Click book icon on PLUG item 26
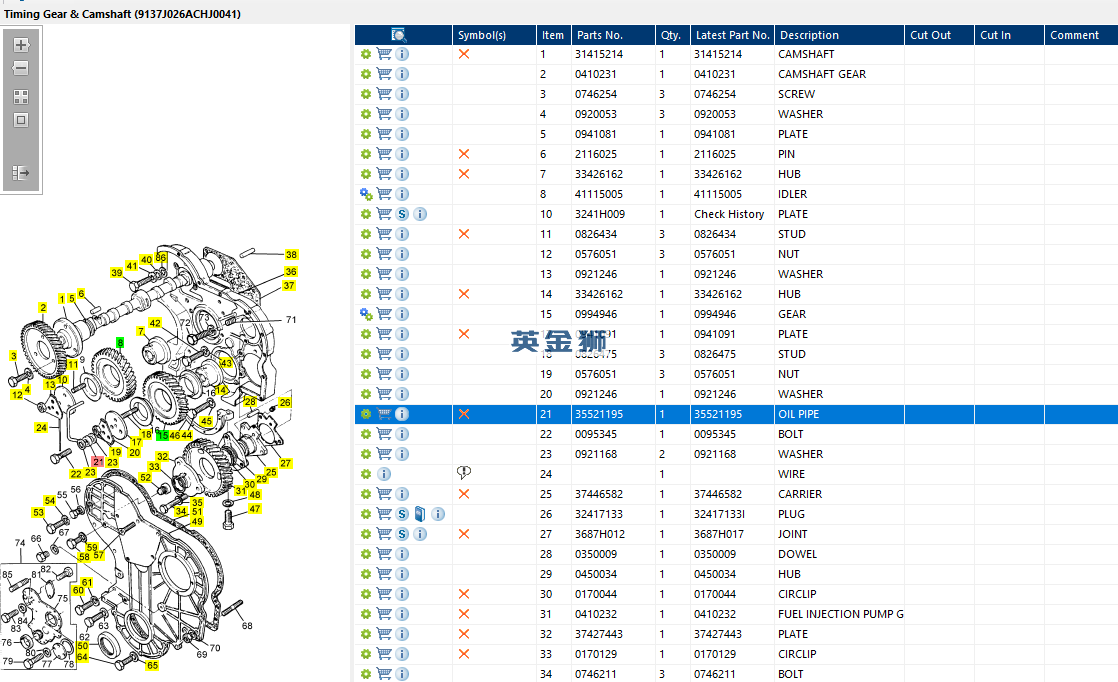The image size is (1118, 682). 420,514
